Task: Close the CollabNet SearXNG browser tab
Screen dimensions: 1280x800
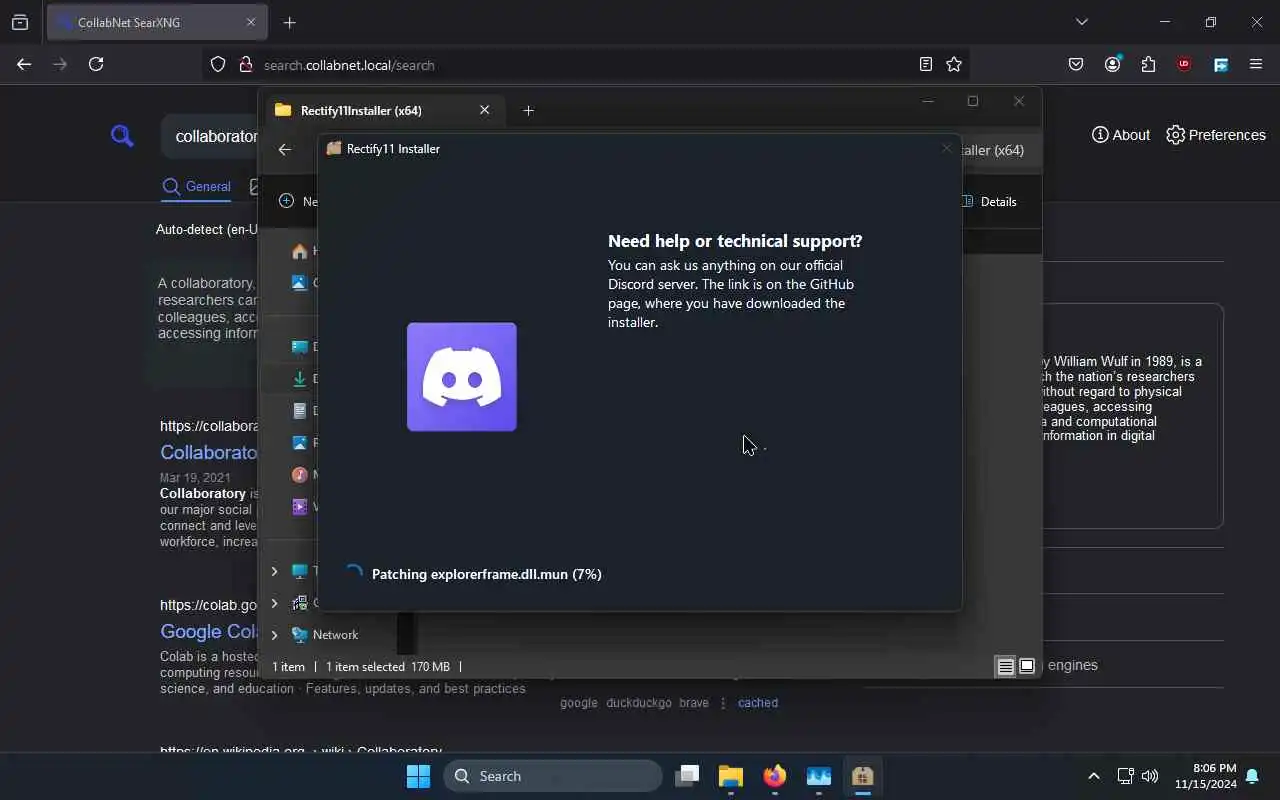Action: (251, 22)
